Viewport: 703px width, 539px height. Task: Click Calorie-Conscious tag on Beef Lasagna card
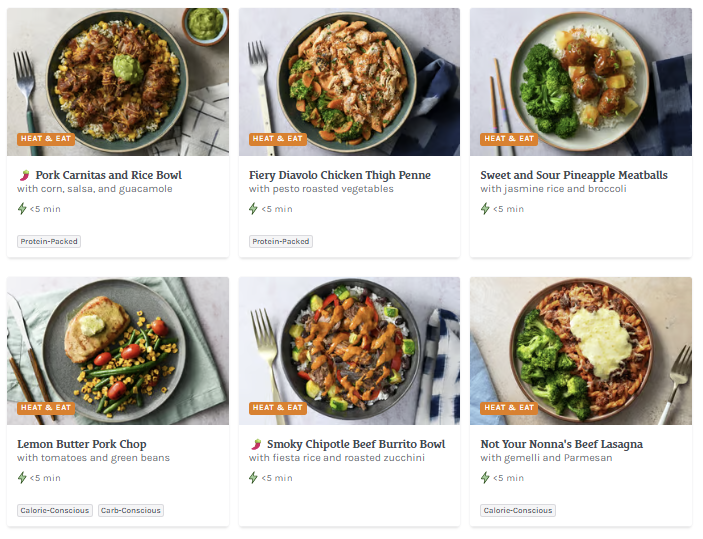518,510
